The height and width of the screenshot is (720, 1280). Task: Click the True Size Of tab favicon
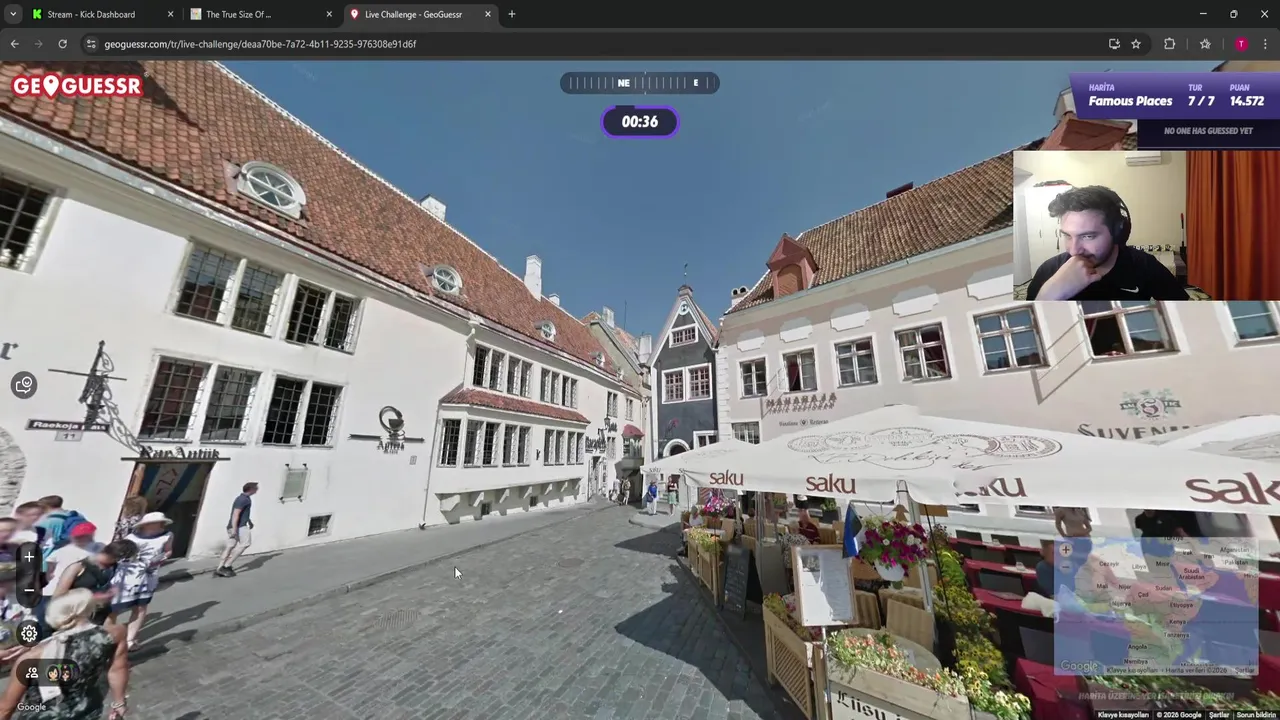coord(196,14)
